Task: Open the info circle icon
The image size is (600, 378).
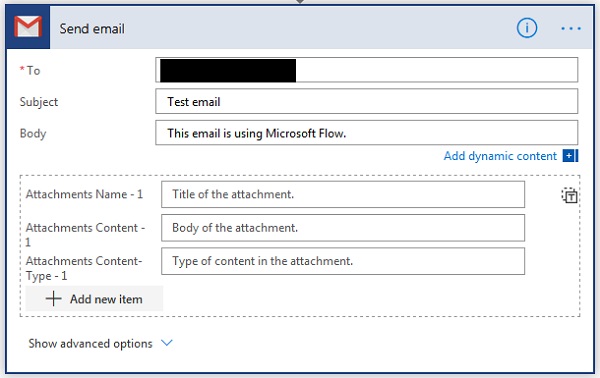Action: coord(527,28)
